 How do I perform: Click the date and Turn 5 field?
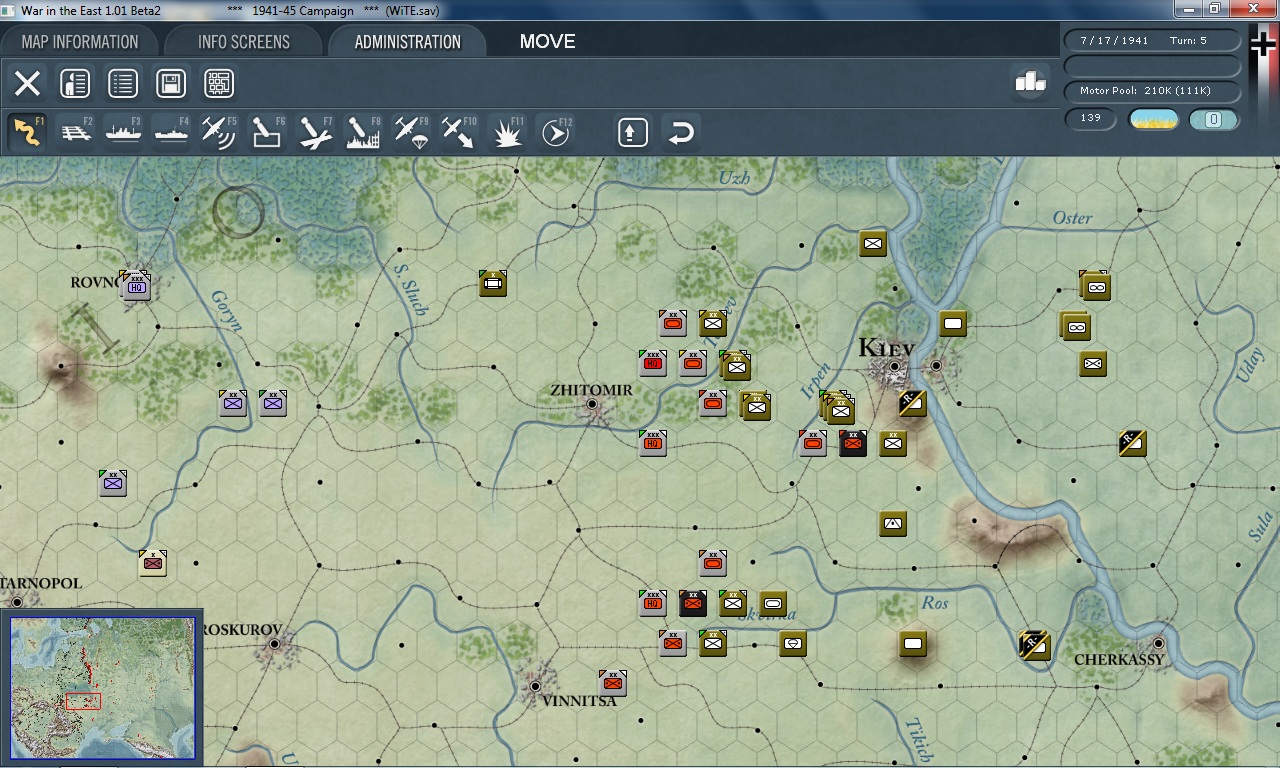[1152, 41]
